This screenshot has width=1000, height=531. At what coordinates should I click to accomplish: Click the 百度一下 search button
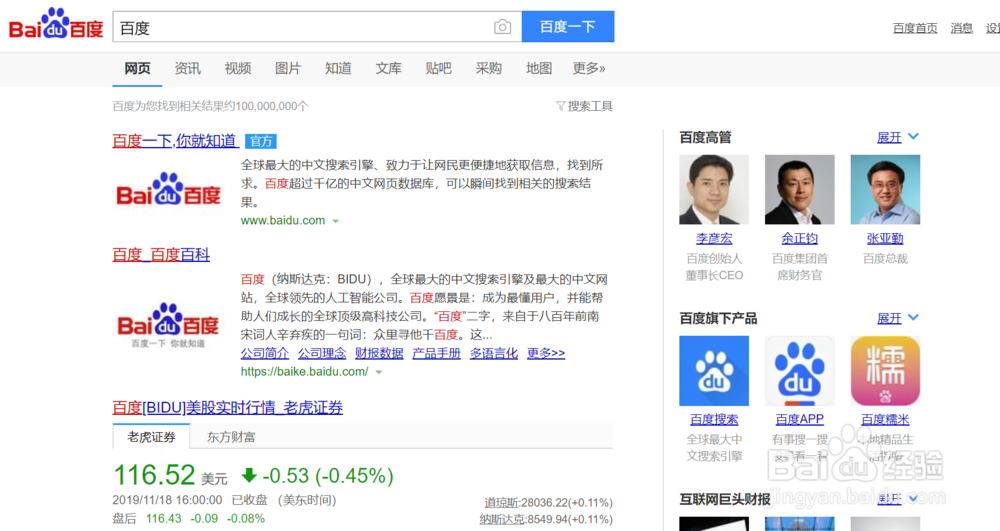tap(568, 27)
